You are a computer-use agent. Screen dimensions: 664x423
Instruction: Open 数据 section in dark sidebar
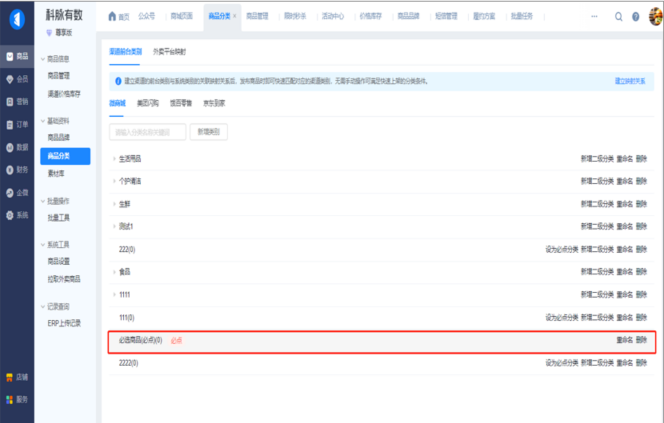17,147
